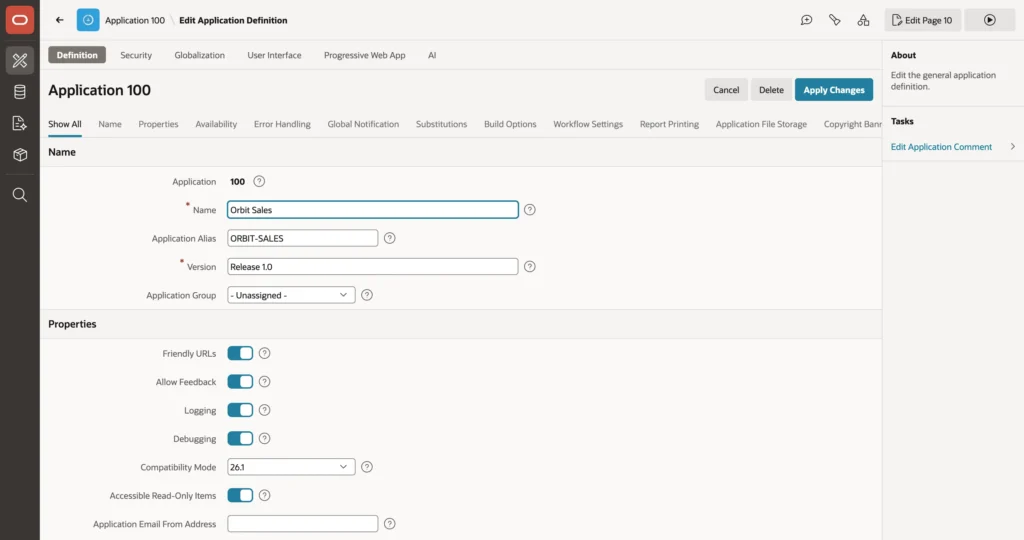Open the AI tab

[x=432, y=56]
